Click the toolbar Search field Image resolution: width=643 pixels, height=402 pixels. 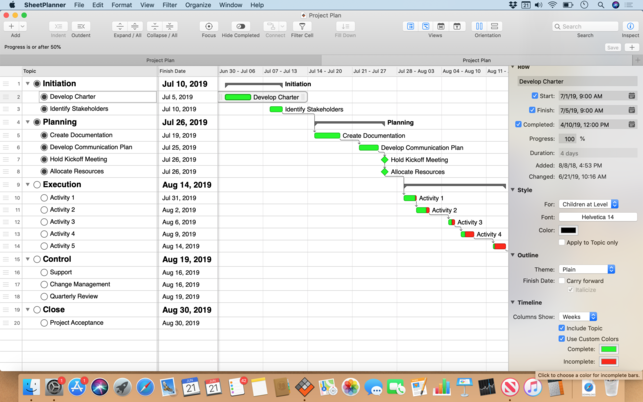click(x=585, y=26)
